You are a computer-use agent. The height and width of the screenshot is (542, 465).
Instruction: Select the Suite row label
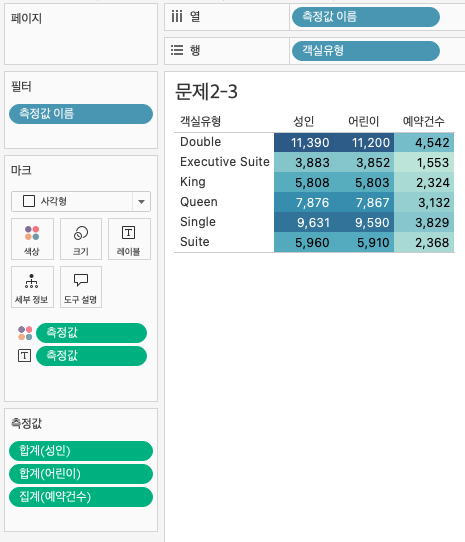[195, 242]
